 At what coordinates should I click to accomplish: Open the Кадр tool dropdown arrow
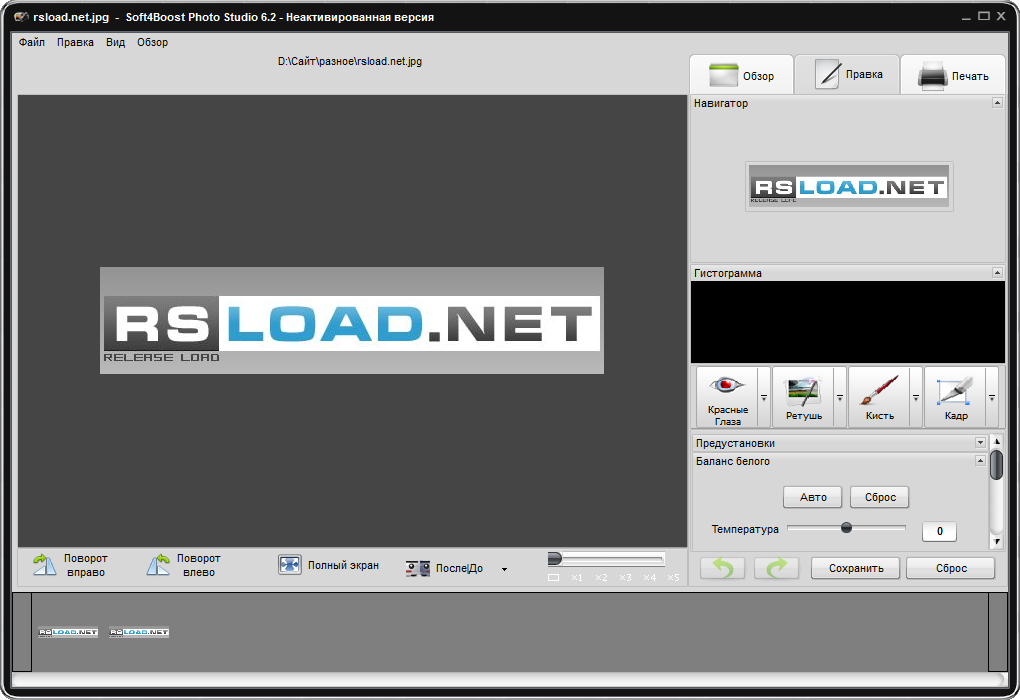(992, 397)
